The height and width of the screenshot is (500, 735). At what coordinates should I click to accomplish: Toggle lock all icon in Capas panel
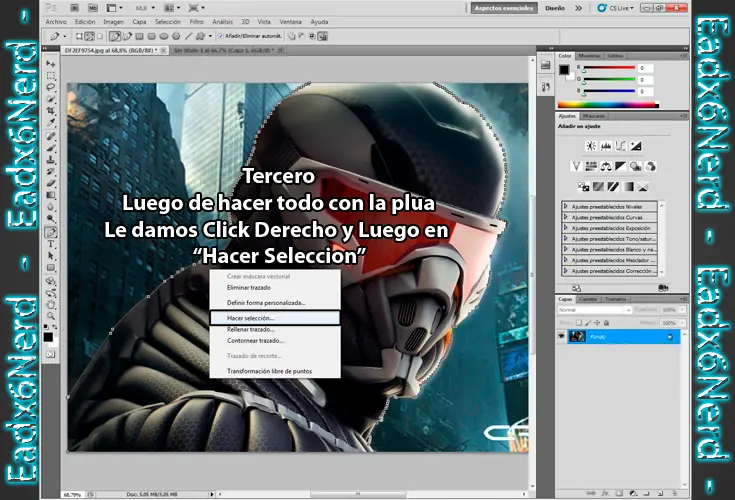606,323
